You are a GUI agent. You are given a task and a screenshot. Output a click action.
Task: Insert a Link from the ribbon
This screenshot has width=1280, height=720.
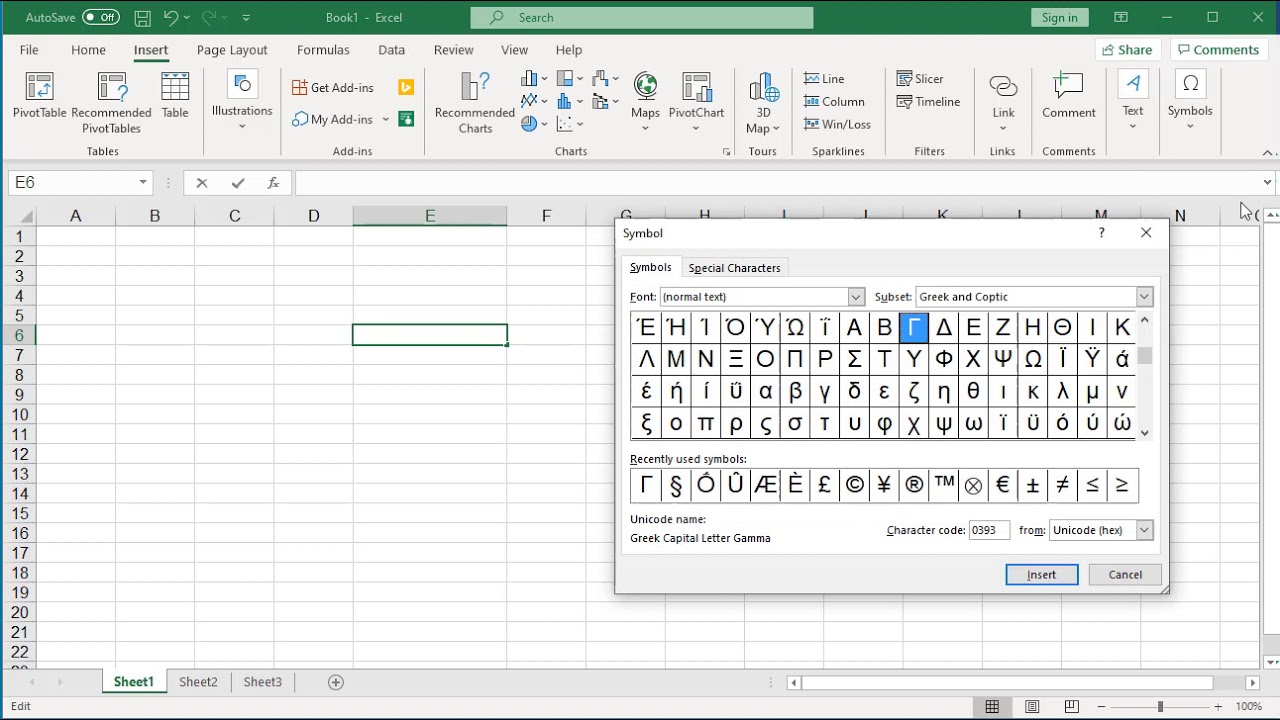pos(1003,102)
